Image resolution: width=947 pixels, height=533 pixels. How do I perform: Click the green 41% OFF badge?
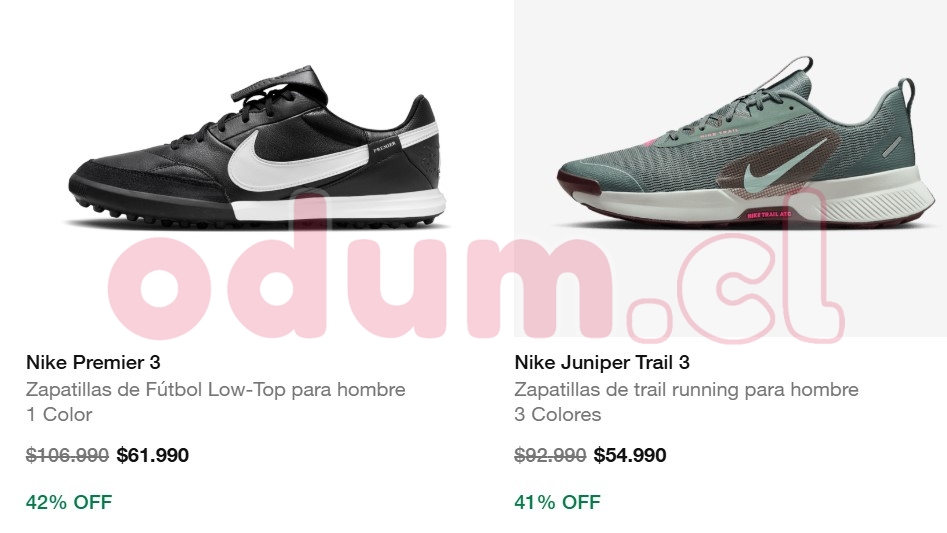[x=557, y=502]
